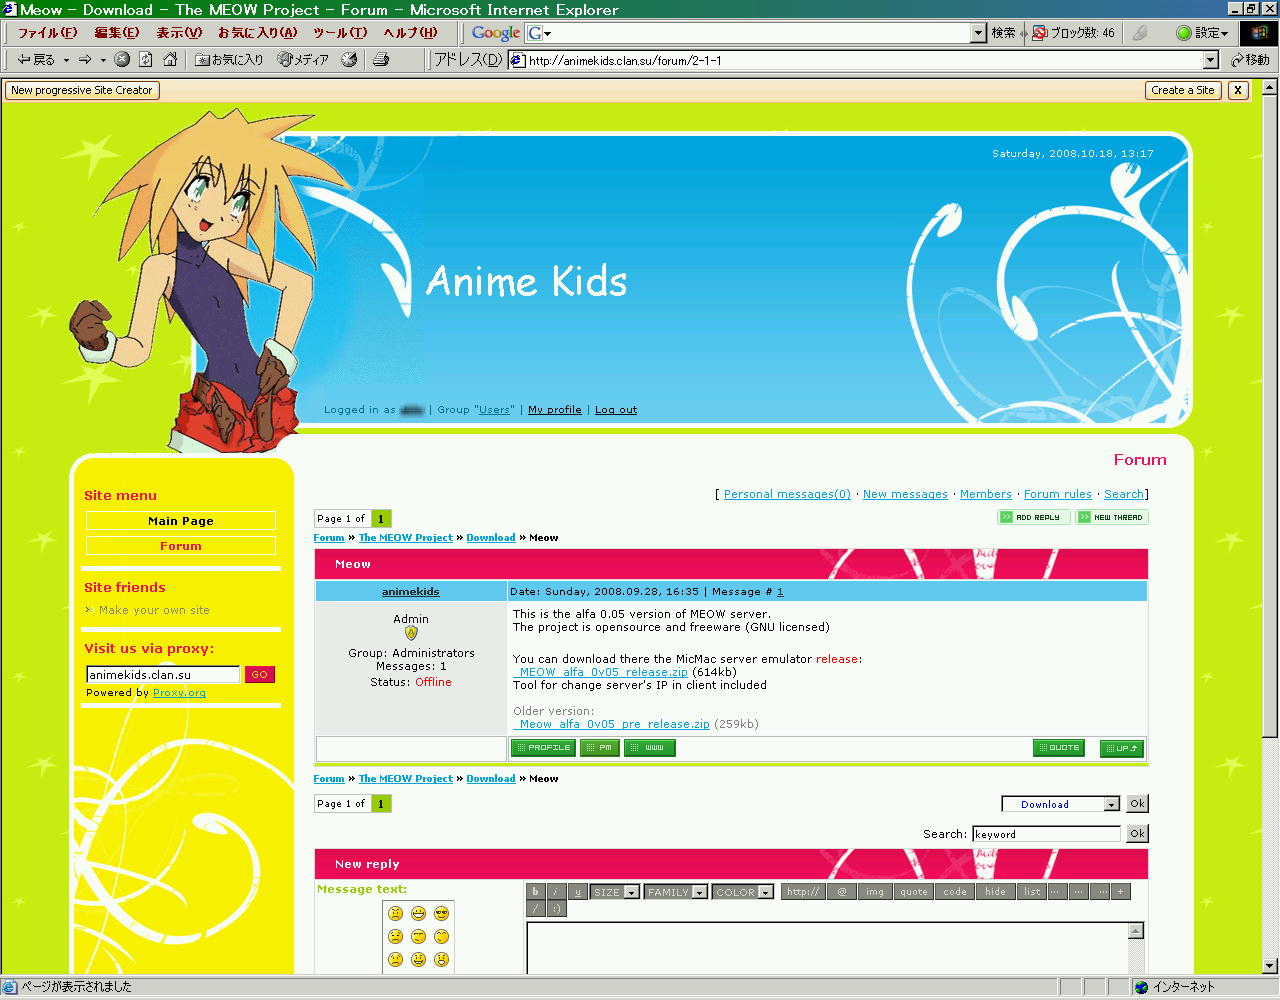Screen dimensions: 1280x1000
Task: Open the メディア media toolbar button
Action: point(303,60)
